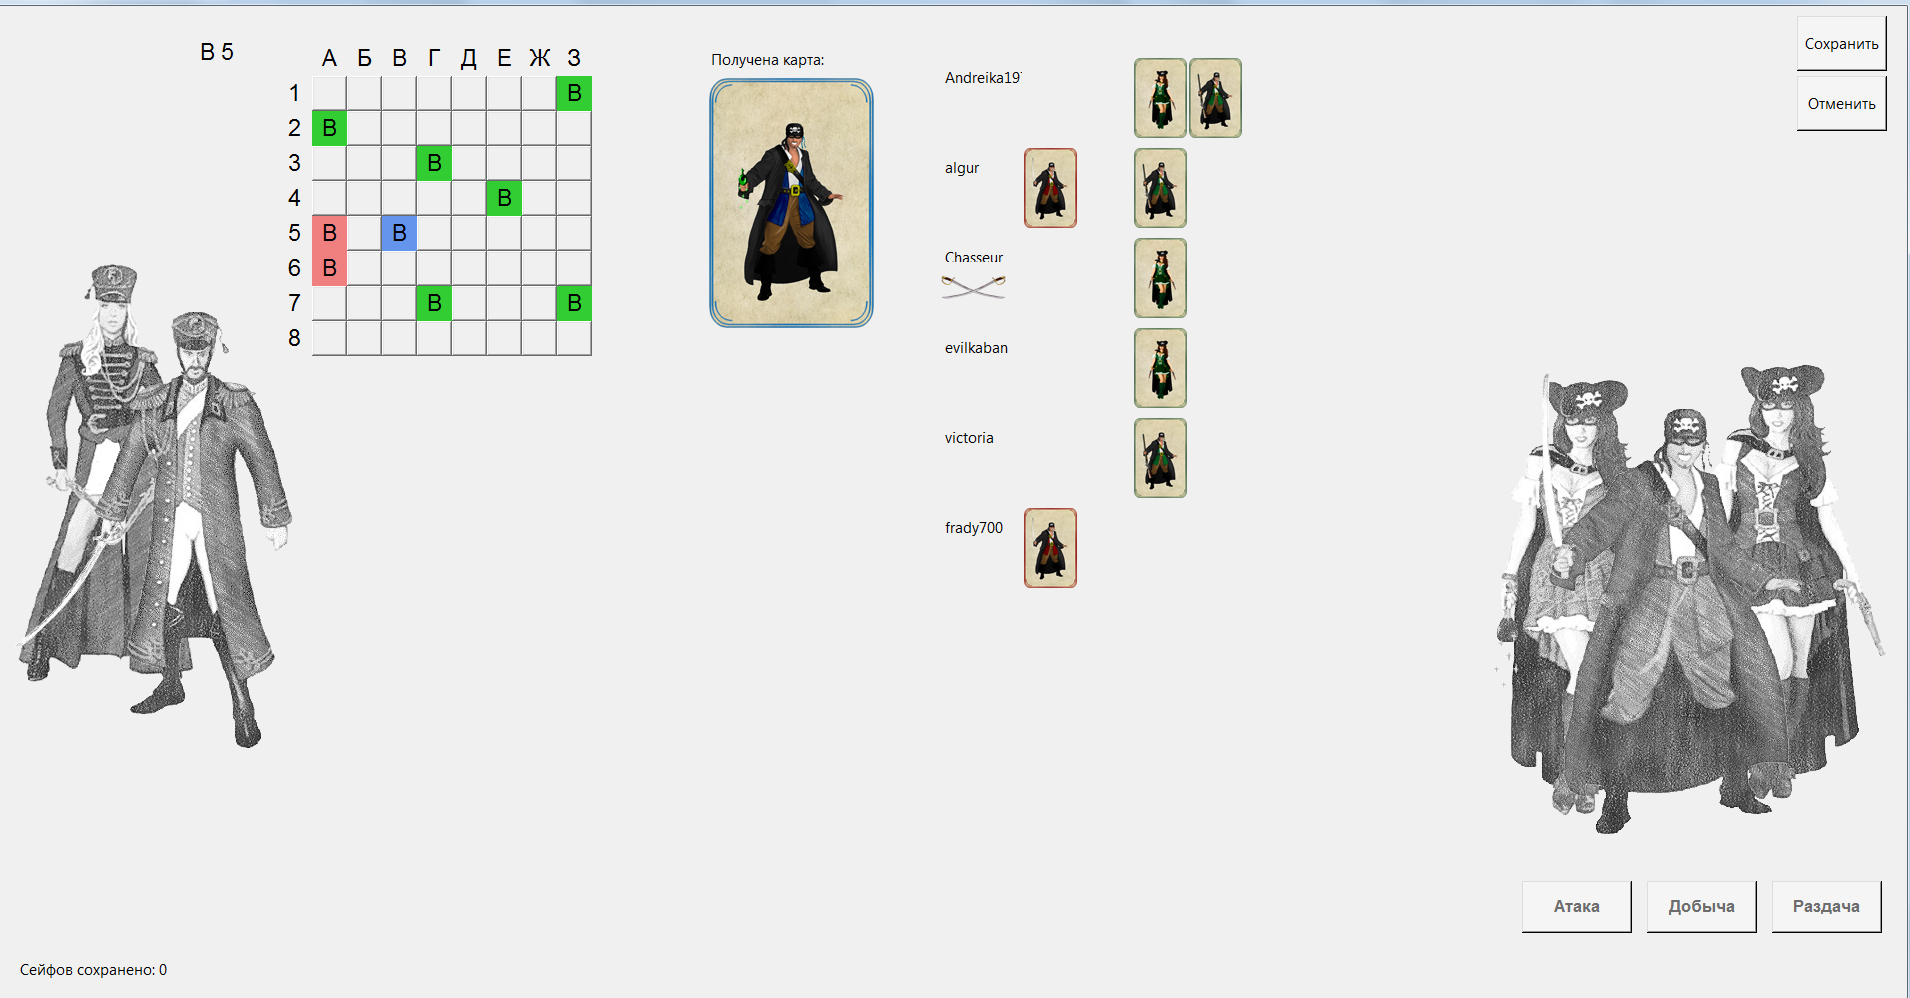Click the Атака button
1910x998 pixels.
click(1576, 906)
